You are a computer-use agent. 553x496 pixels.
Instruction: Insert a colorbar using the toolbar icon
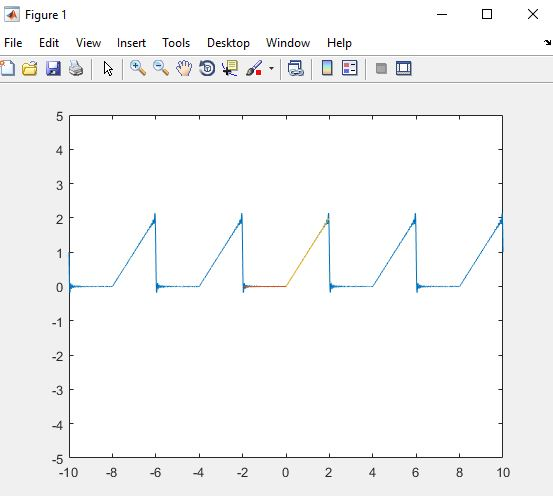(x=327, y=68)
